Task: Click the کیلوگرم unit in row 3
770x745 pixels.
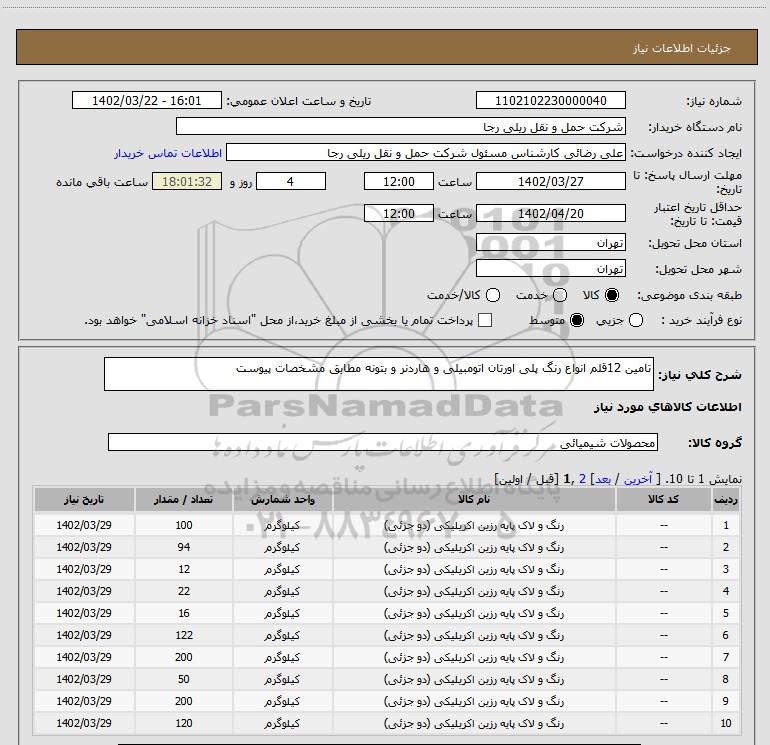Action: (282, 570)
